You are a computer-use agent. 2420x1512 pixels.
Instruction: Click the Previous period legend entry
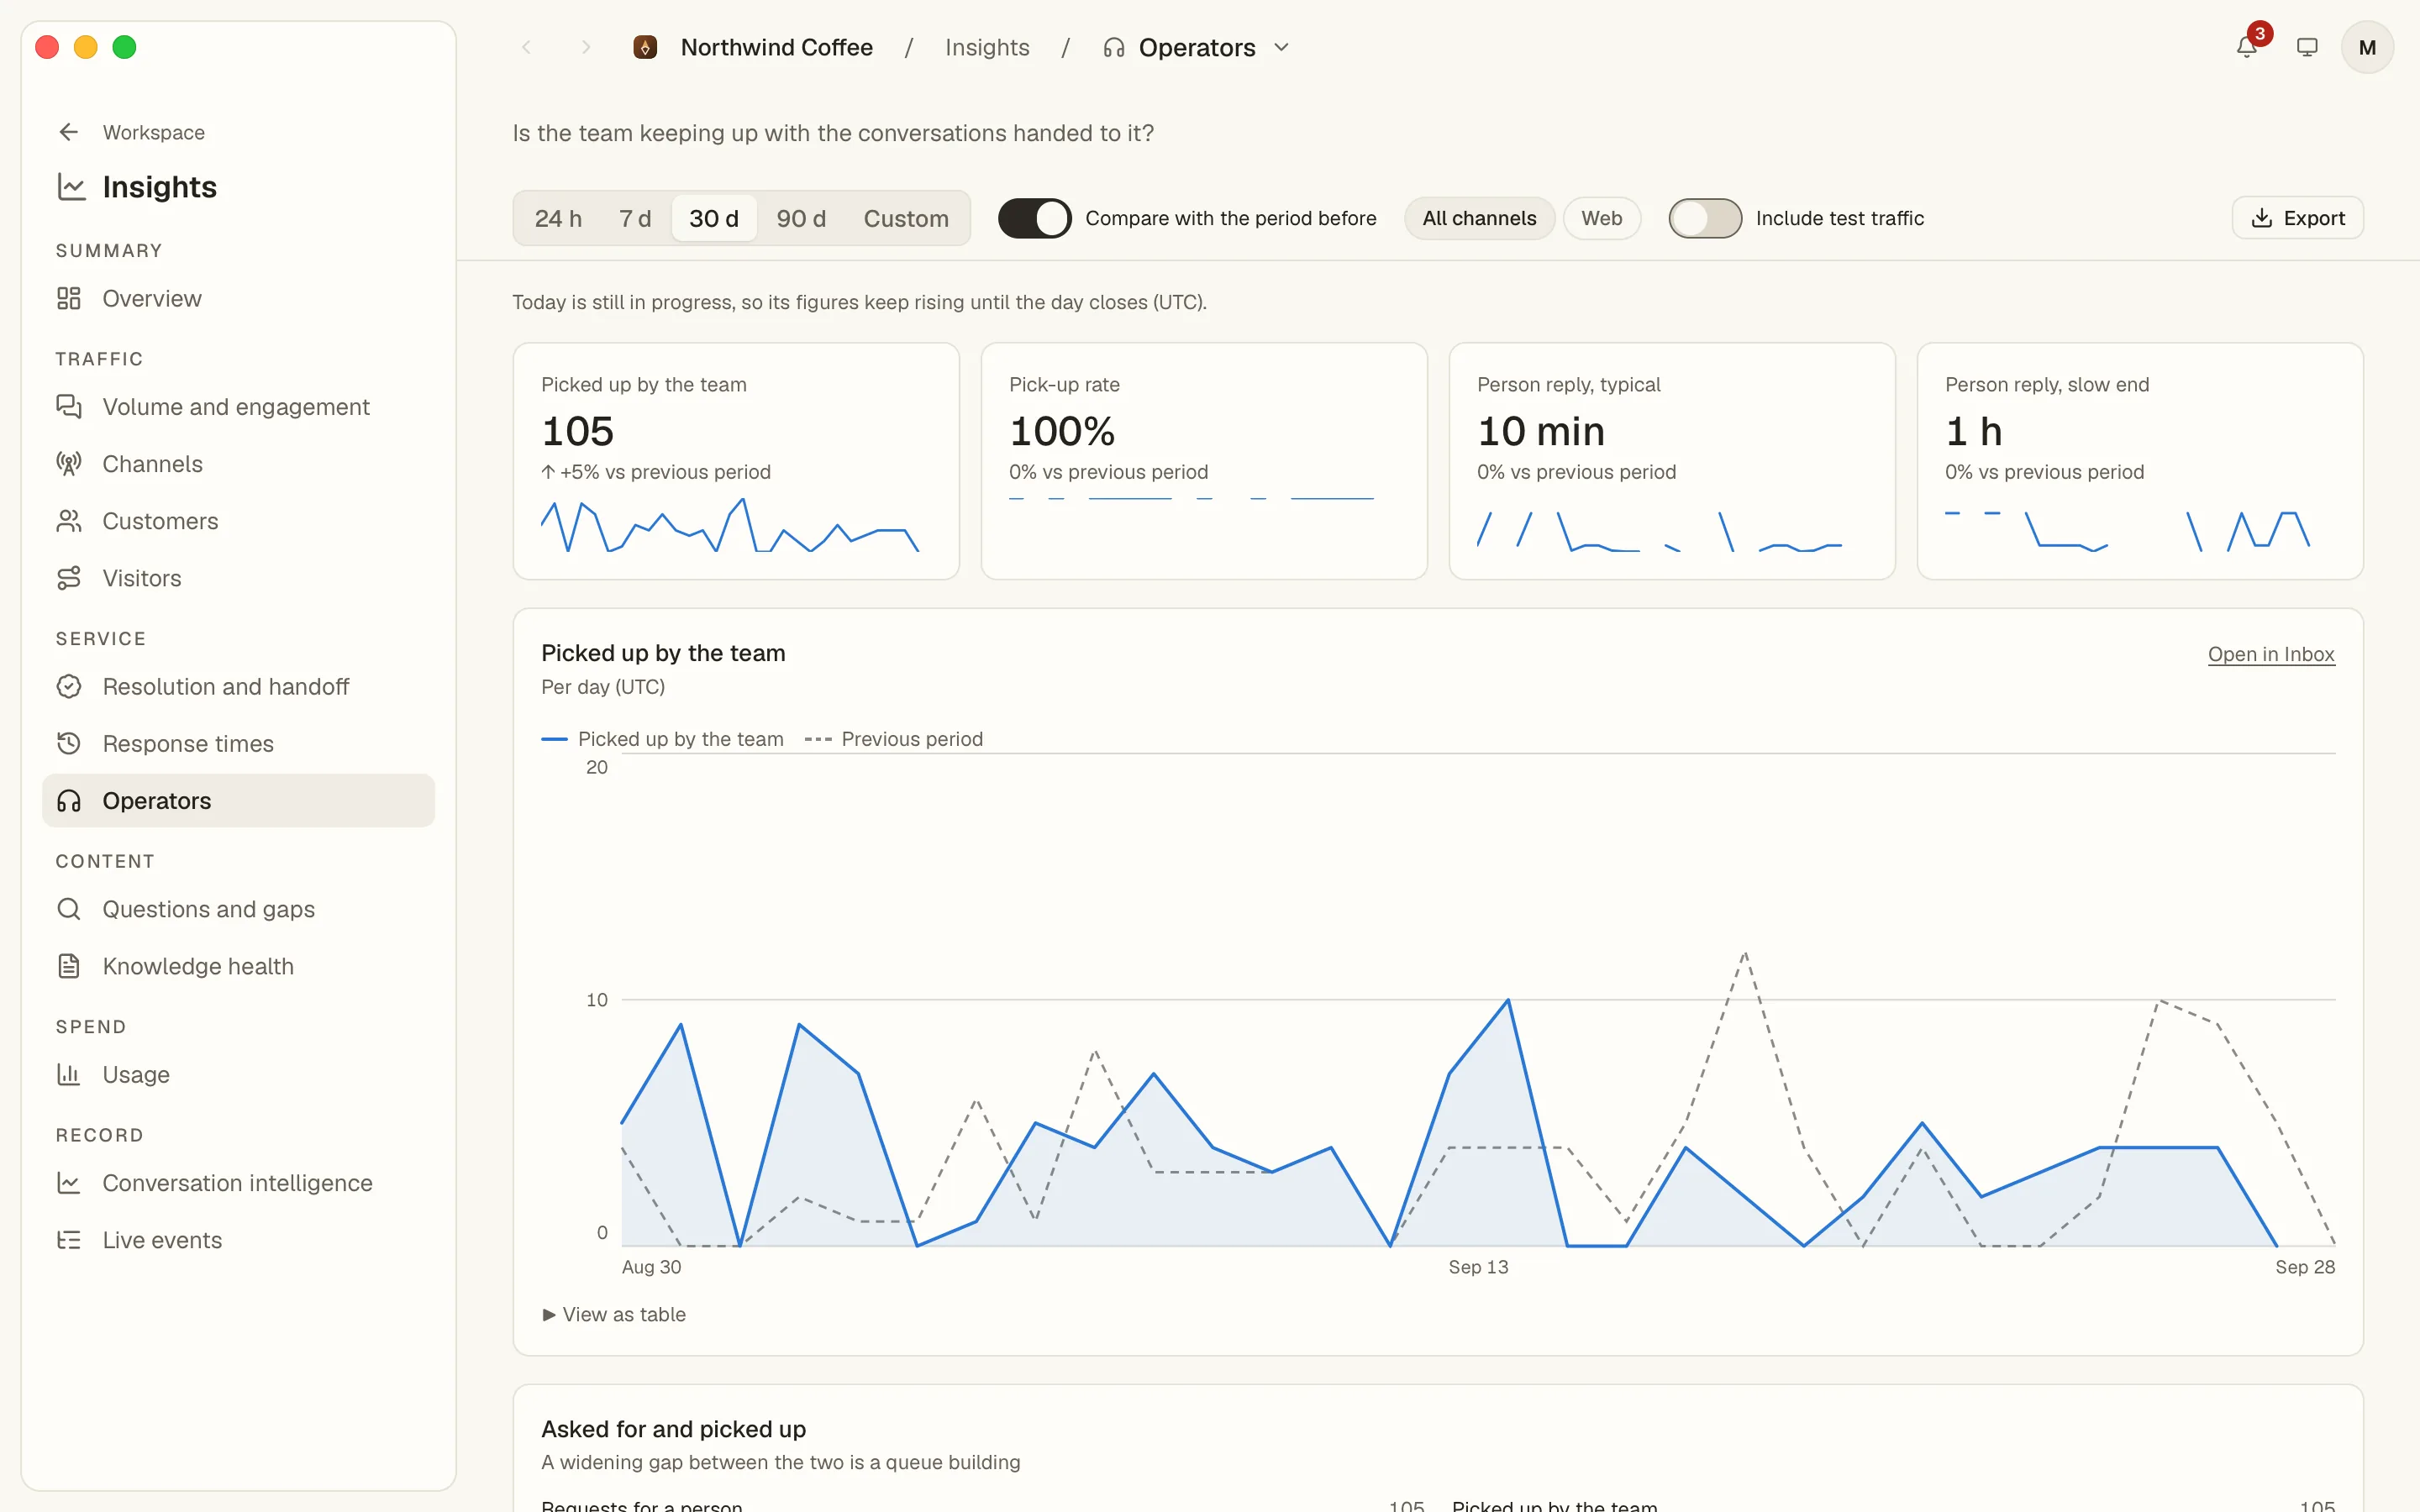[893, 739]
